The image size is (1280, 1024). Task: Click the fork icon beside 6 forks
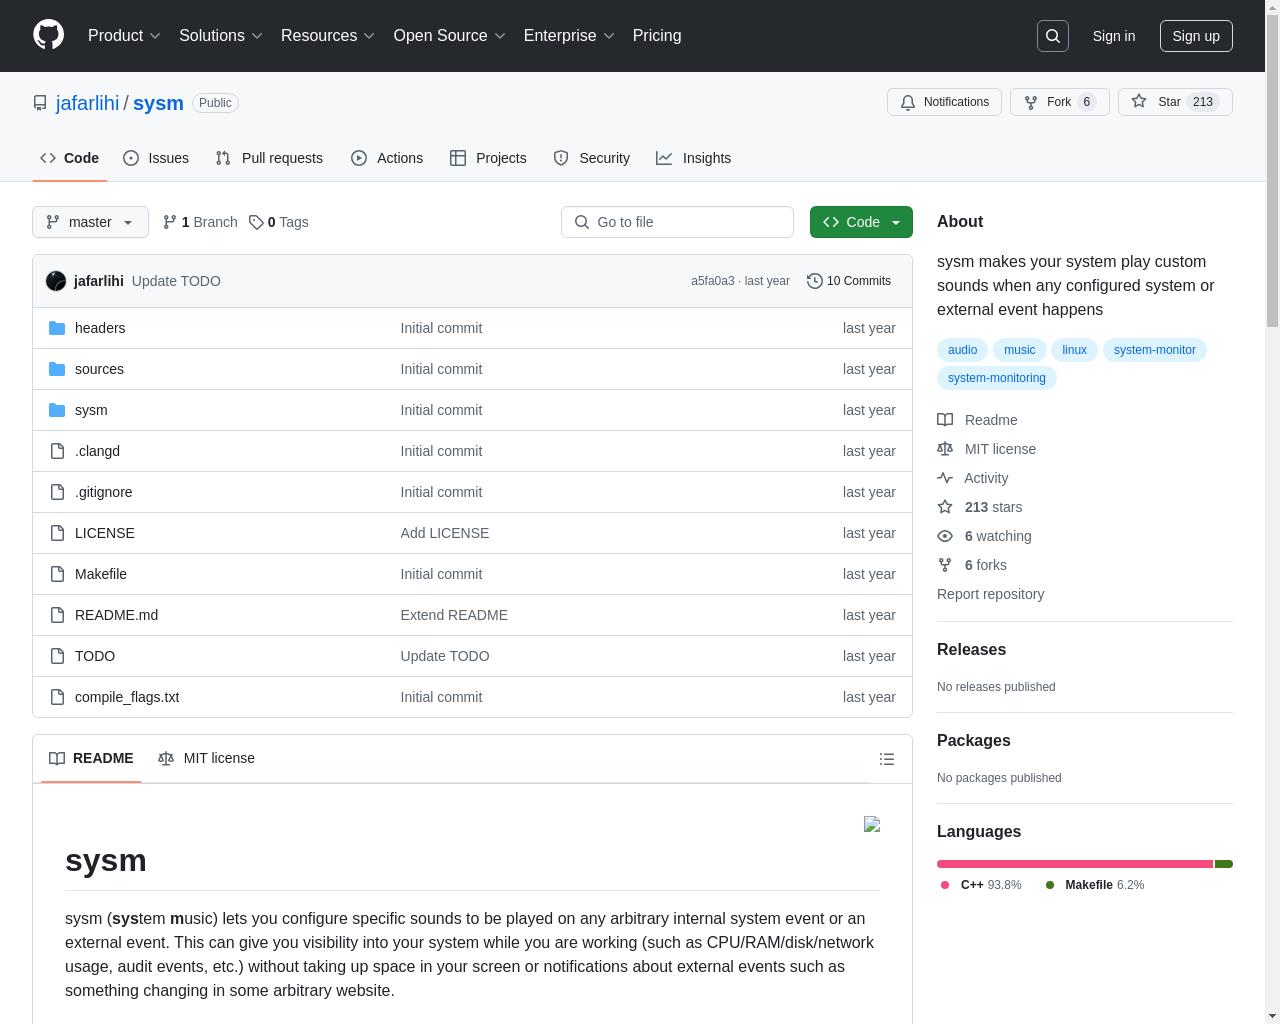click(945, 565)
